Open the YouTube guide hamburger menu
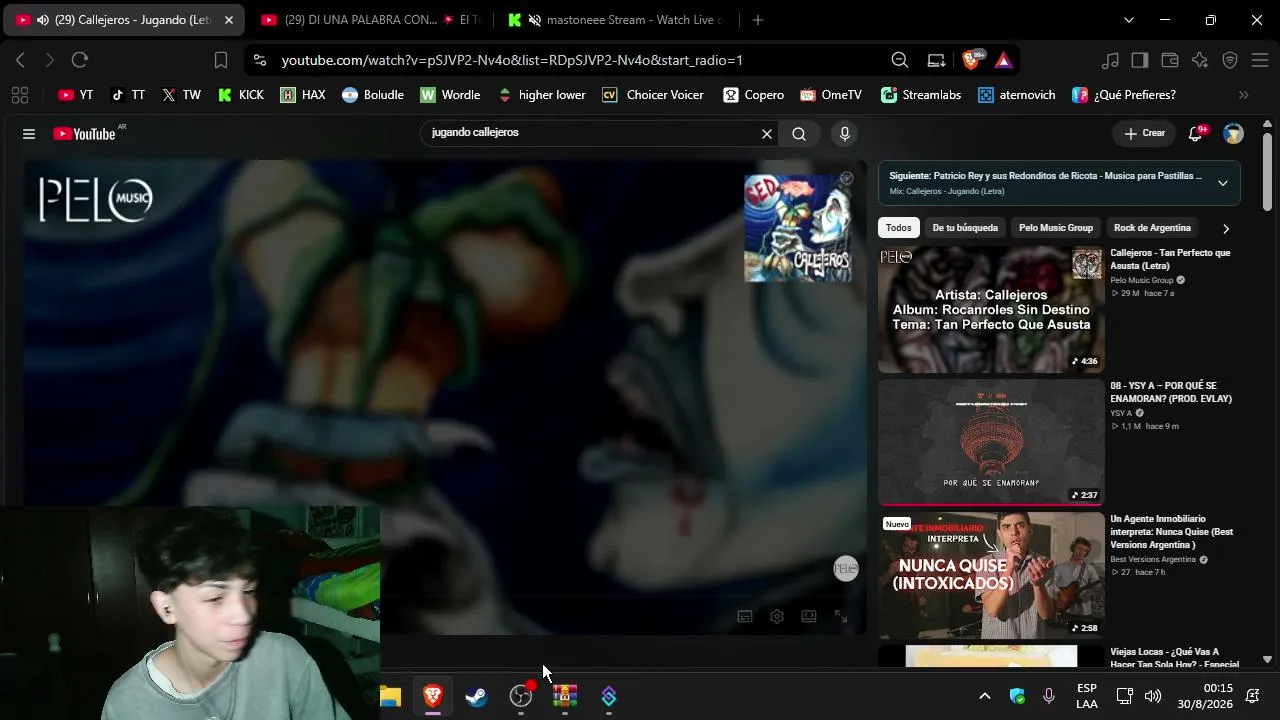This screenshot has width=1280, height=720. tap(29, 134)
